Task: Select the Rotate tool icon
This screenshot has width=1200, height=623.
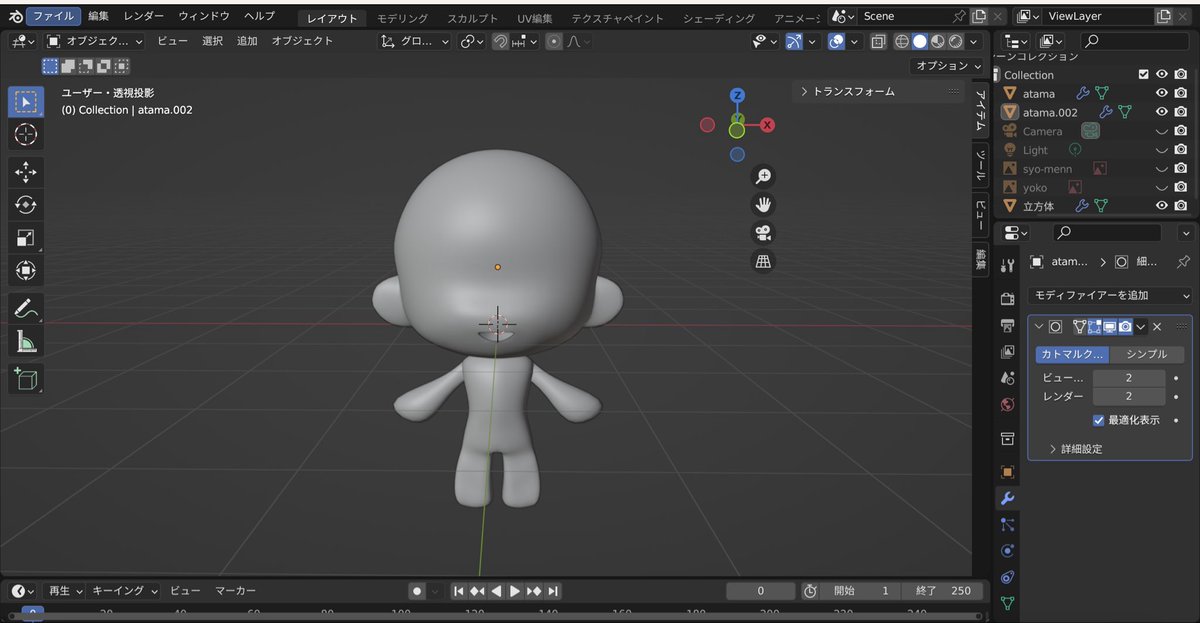Action: [x=26, y=205]
